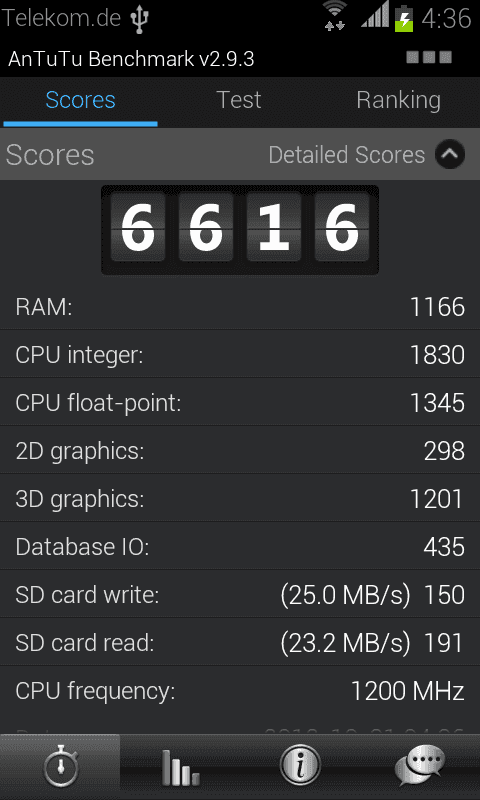Tap the cellular signal strength icon
The height and width of the screenshot is (800, 480).
coord(374,15)
